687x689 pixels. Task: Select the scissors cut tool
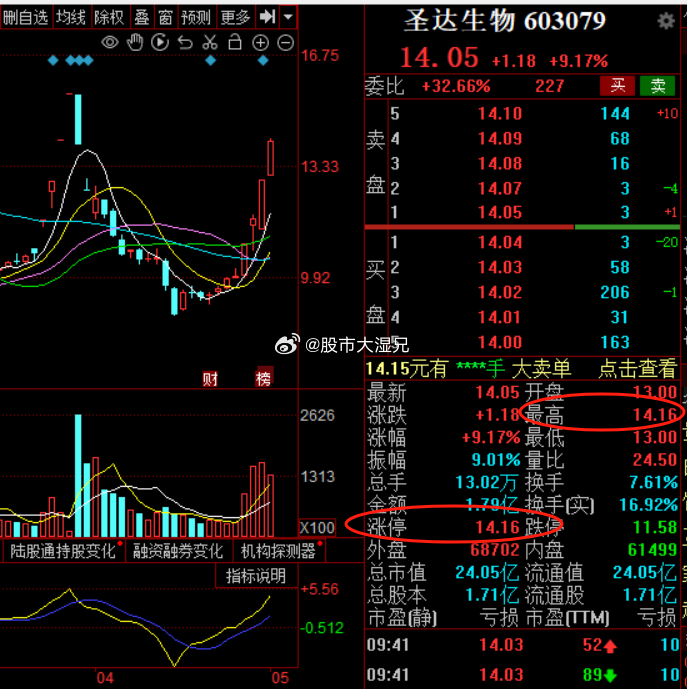[x=210, y=42]
